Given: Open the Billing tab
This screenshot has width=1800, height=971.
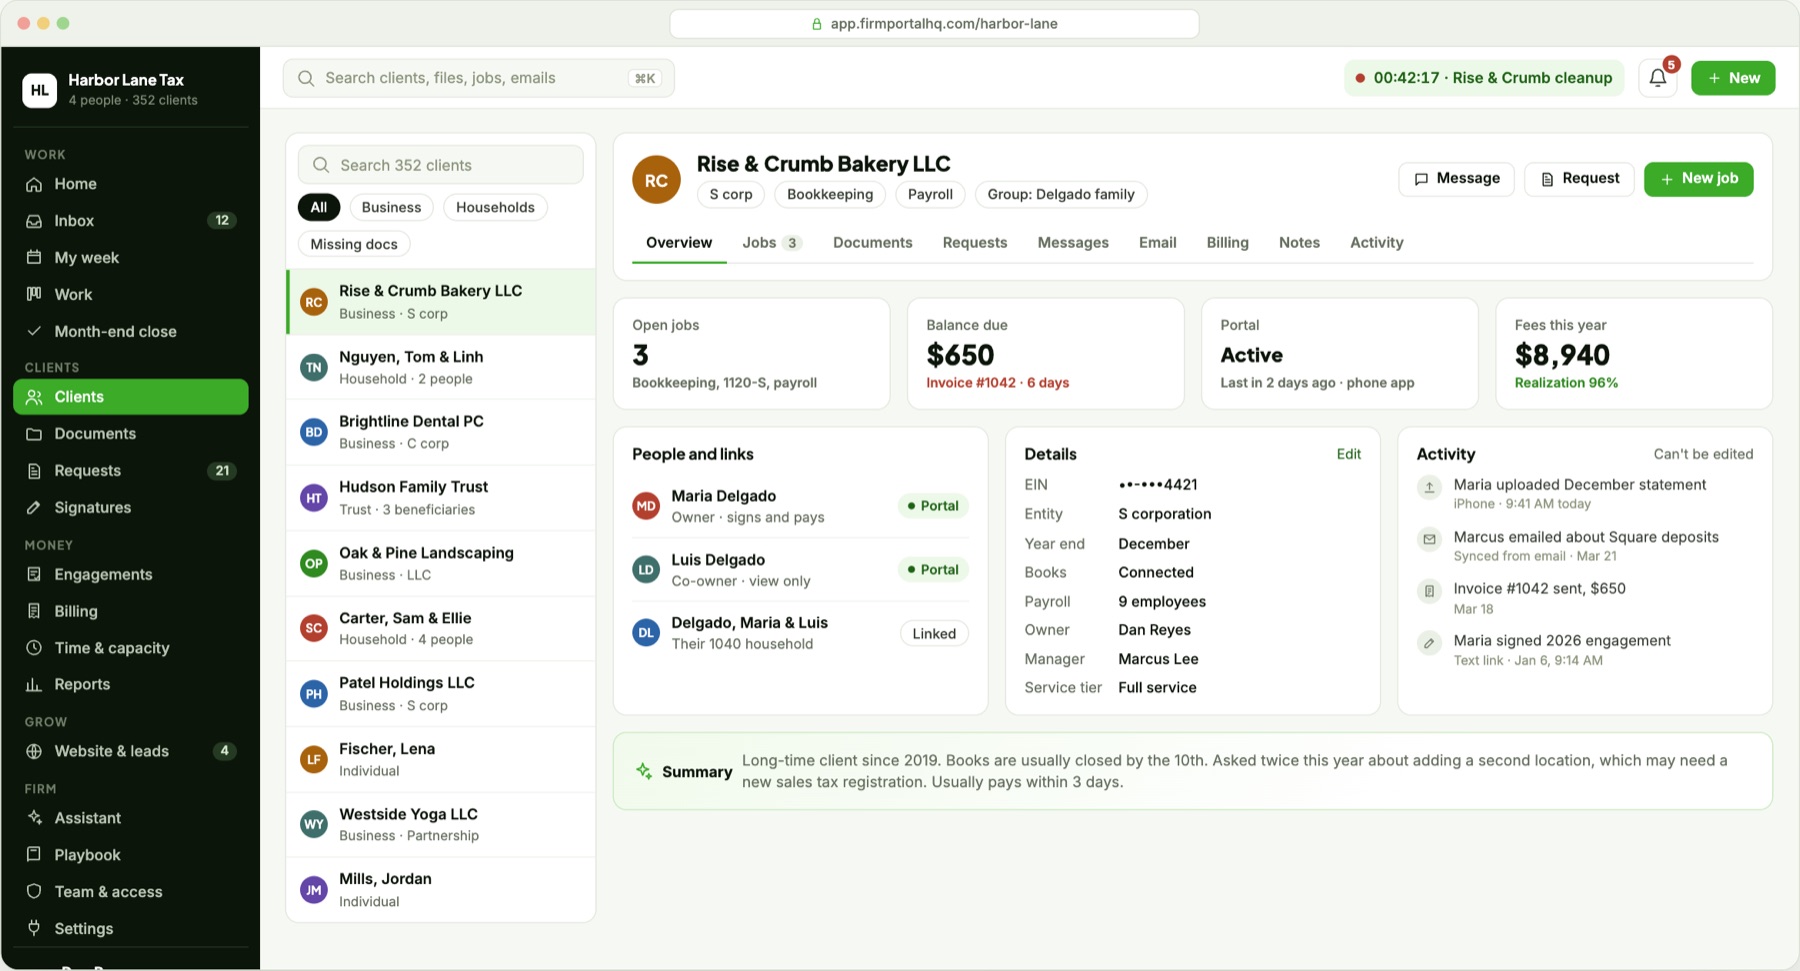Looking at the screenshot, I should [x=1227, y=243].
